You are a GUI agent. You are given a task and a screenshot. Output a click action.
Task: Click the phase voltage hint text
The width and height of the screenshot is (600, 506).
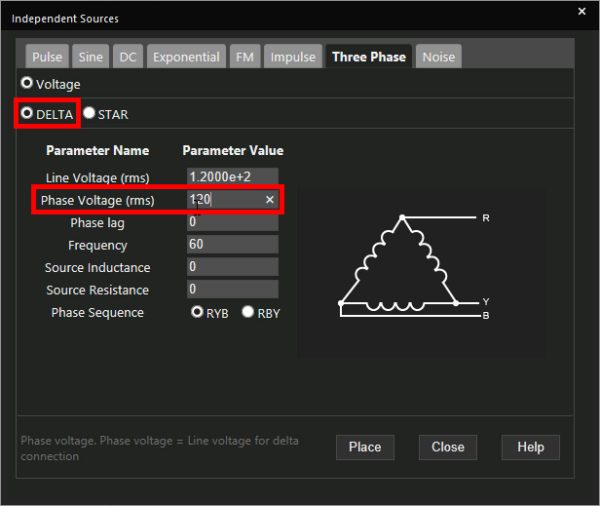click(160, 448)
